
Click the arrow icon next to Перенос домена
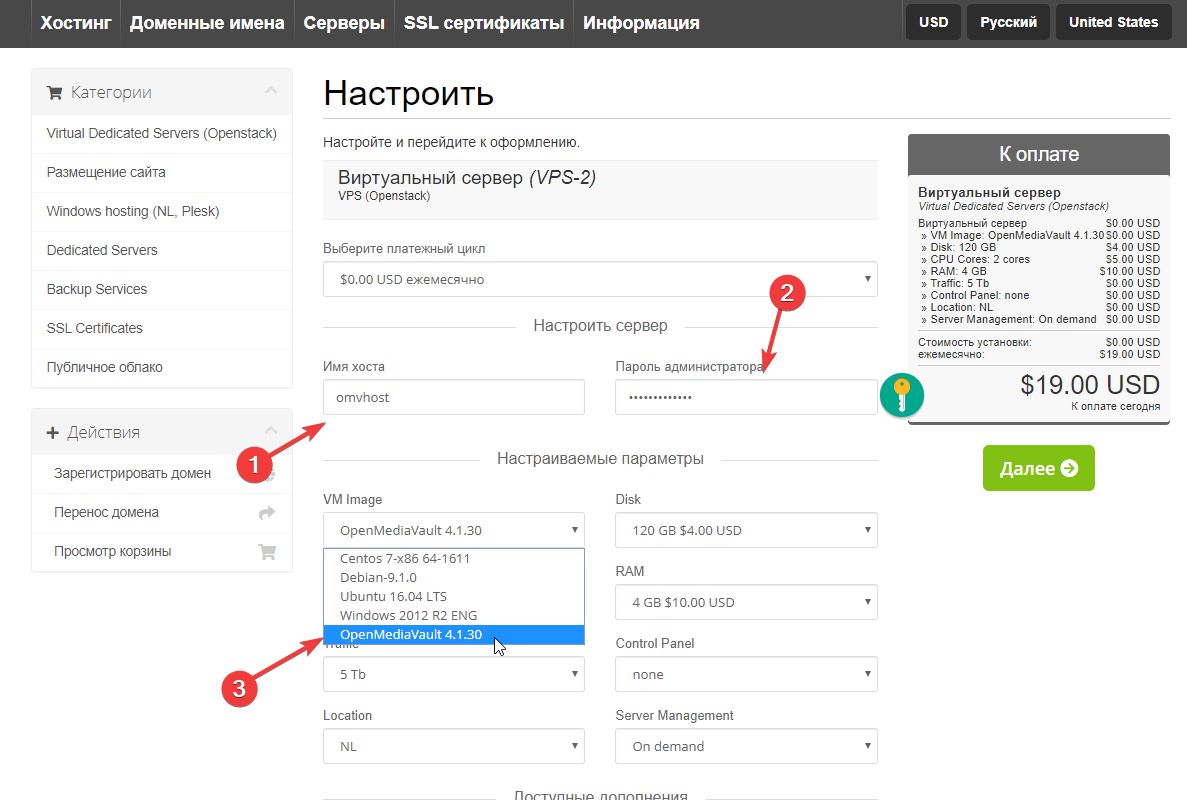click(266, 512)
